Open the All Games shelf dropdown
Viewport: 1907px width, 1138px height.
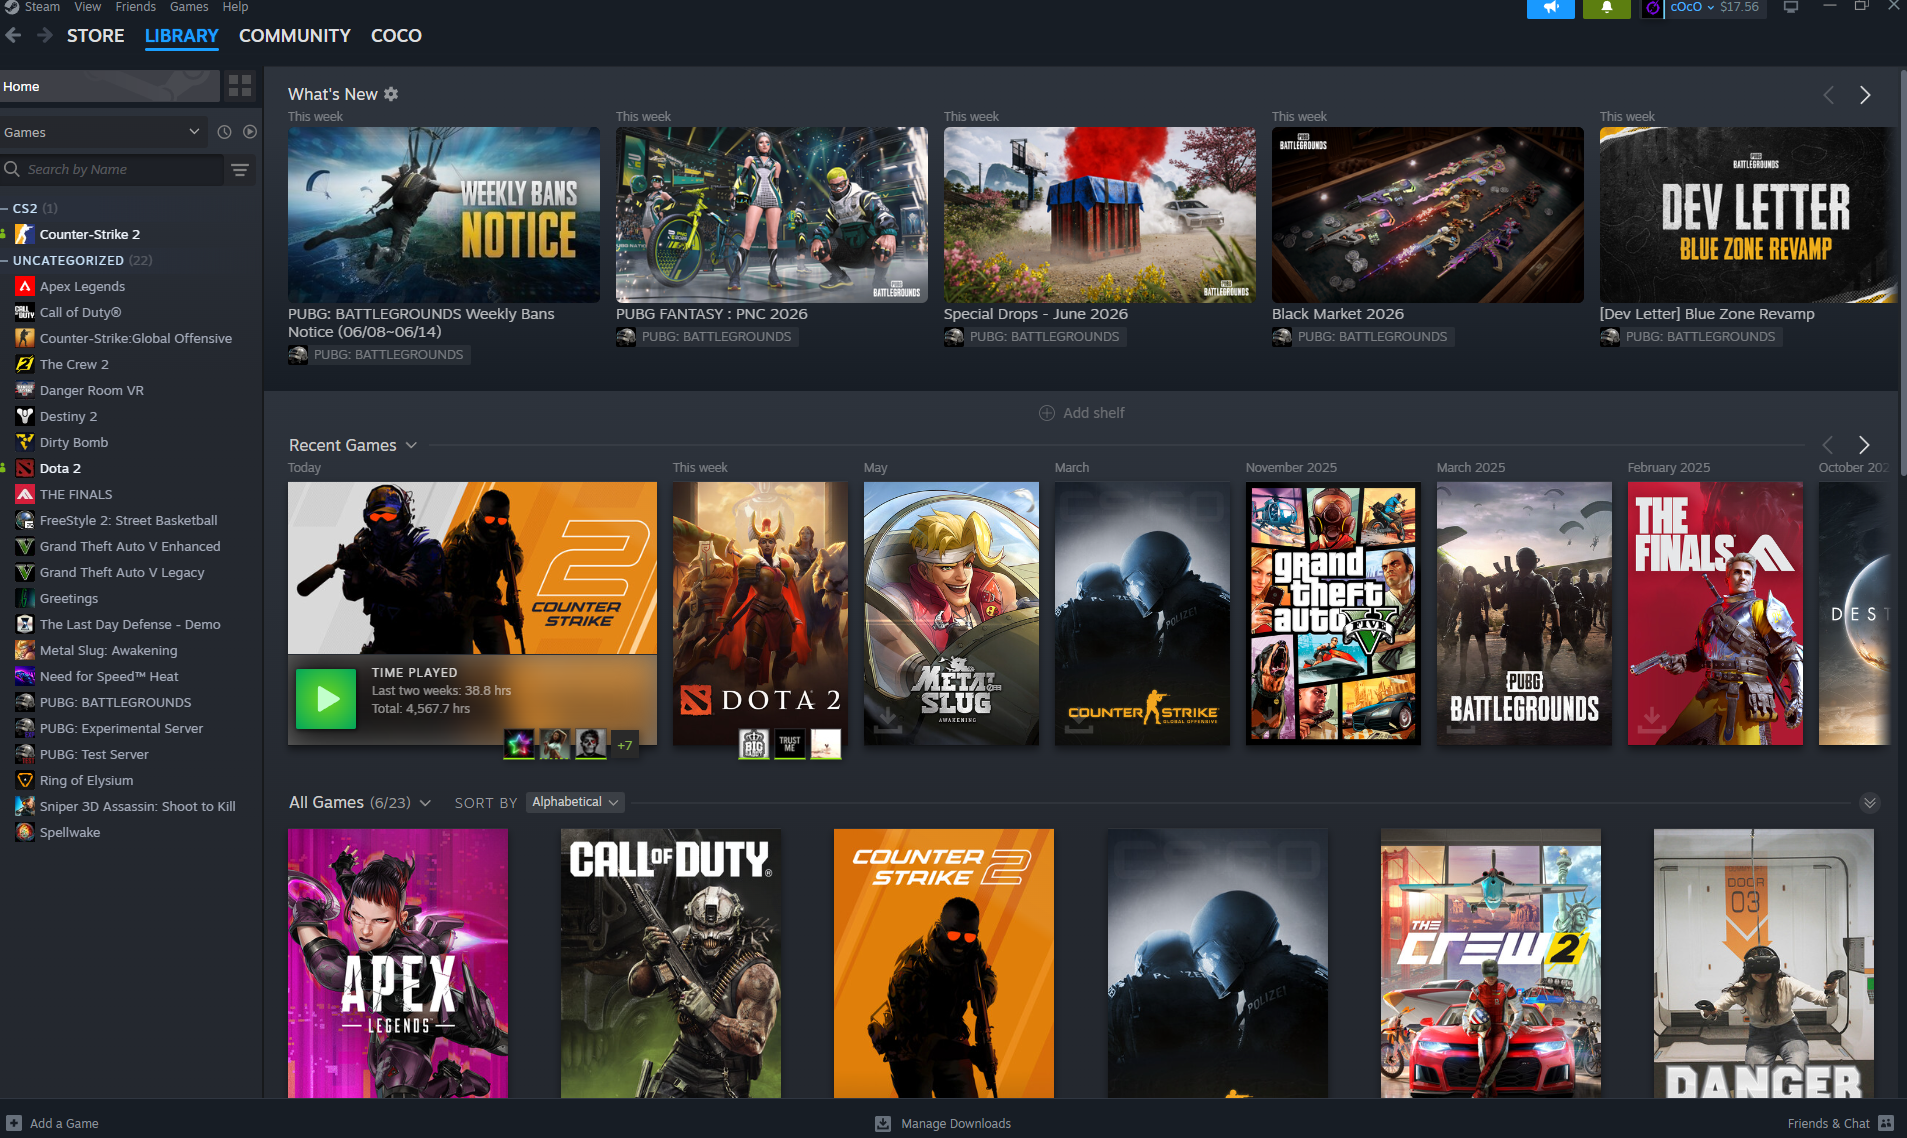click(425, 803)
